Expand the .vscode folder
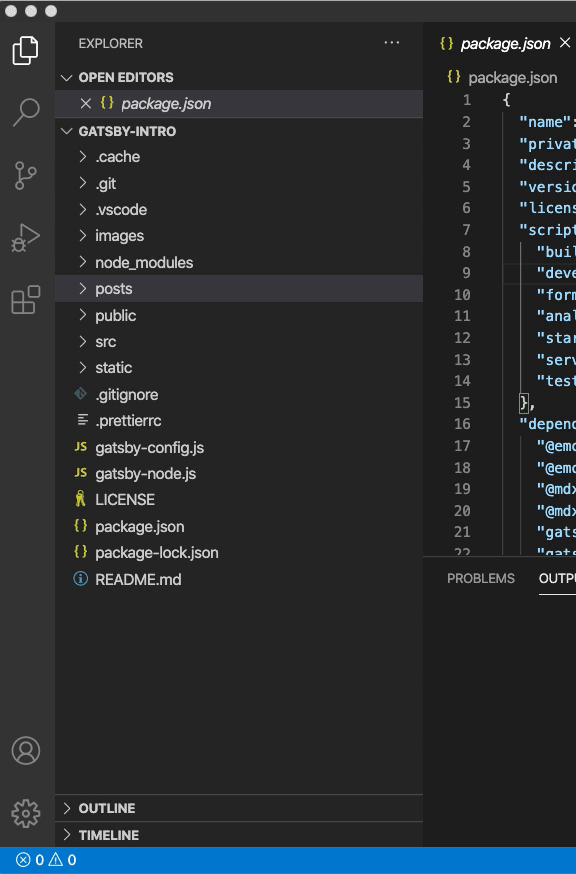 [83, 210]
